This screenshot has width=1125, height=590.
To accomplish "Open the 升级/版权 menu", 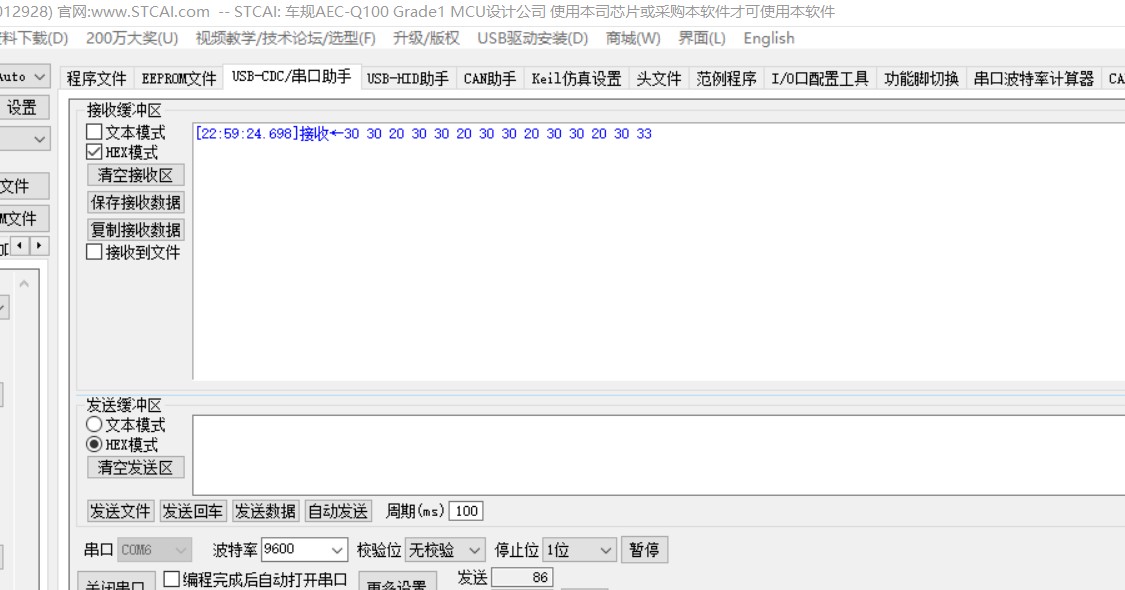I will coord(426,38).
